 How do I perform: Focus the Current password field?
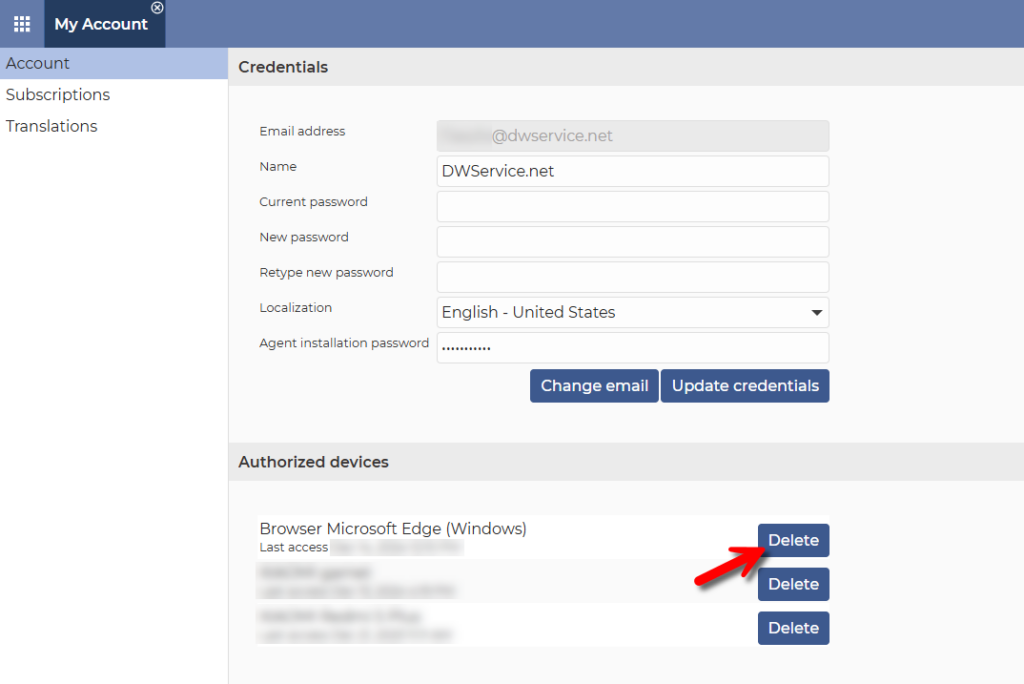633,206
